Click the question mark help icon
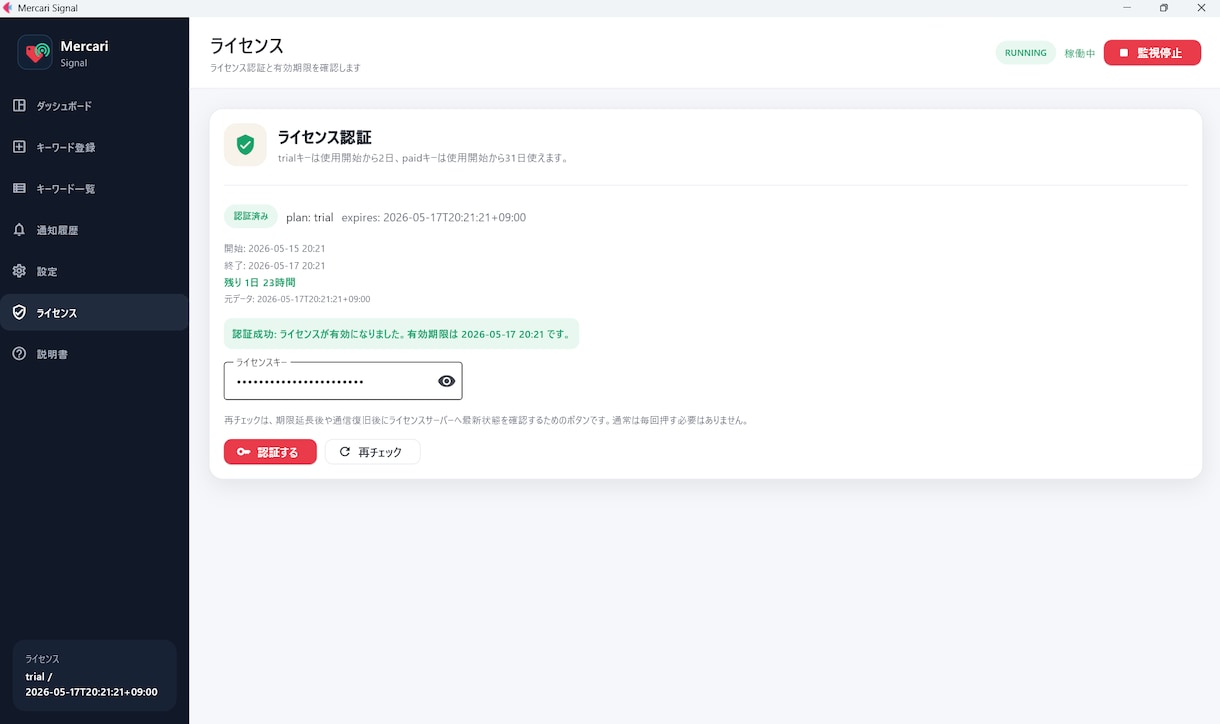The height and width of the screenshot is (724, 1220). click(x=19, y=354)
